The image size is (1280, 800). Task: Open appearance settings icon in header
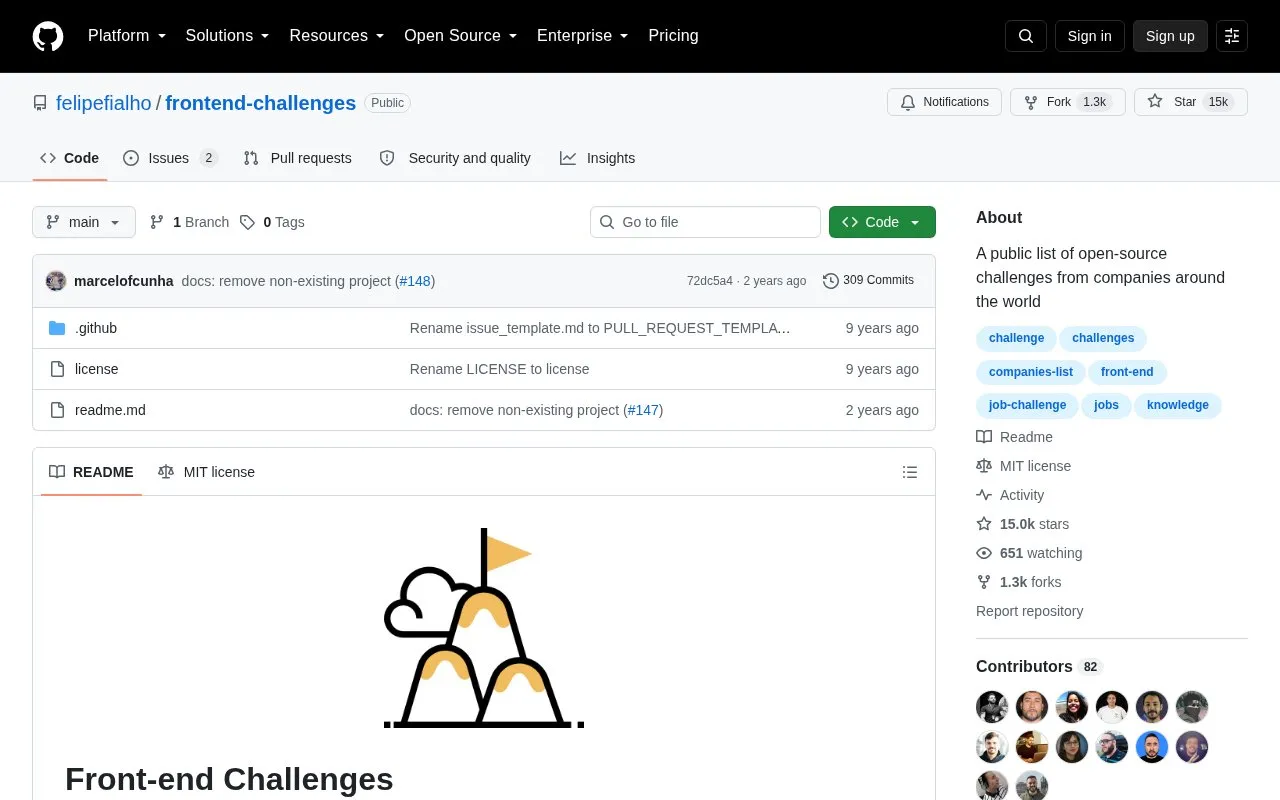(1232, 36)
